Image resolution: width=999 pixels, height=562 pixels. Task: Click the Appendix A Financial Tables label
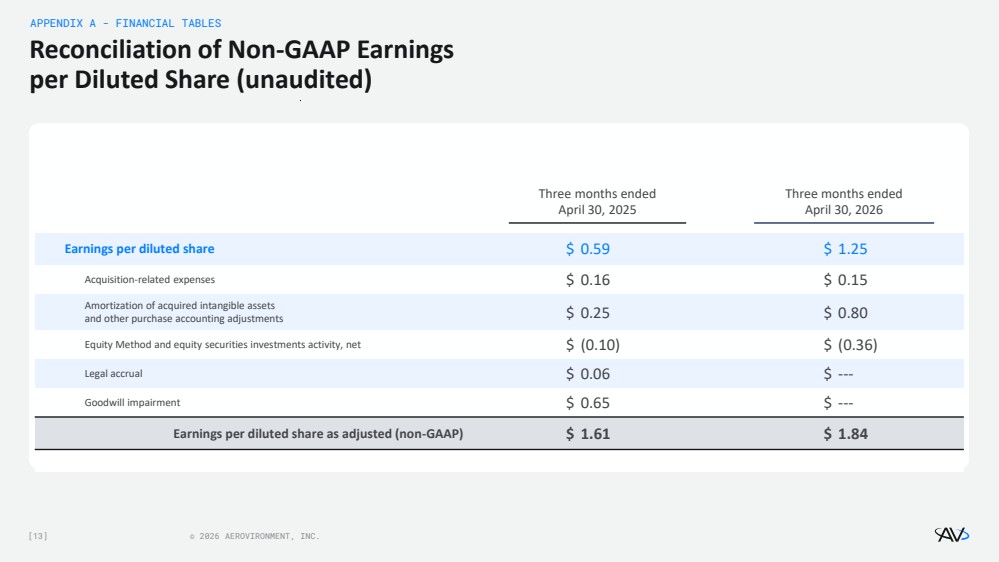[x=126, y=23]
